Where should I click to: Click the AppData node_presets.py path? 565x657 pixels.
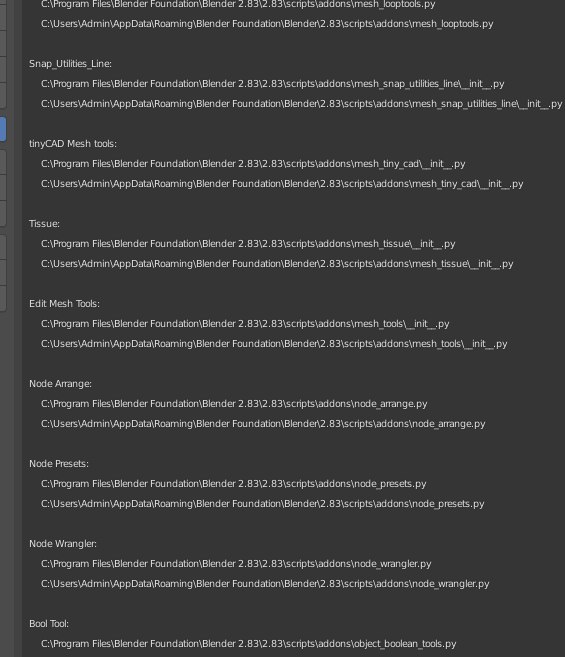click(262, 504)
